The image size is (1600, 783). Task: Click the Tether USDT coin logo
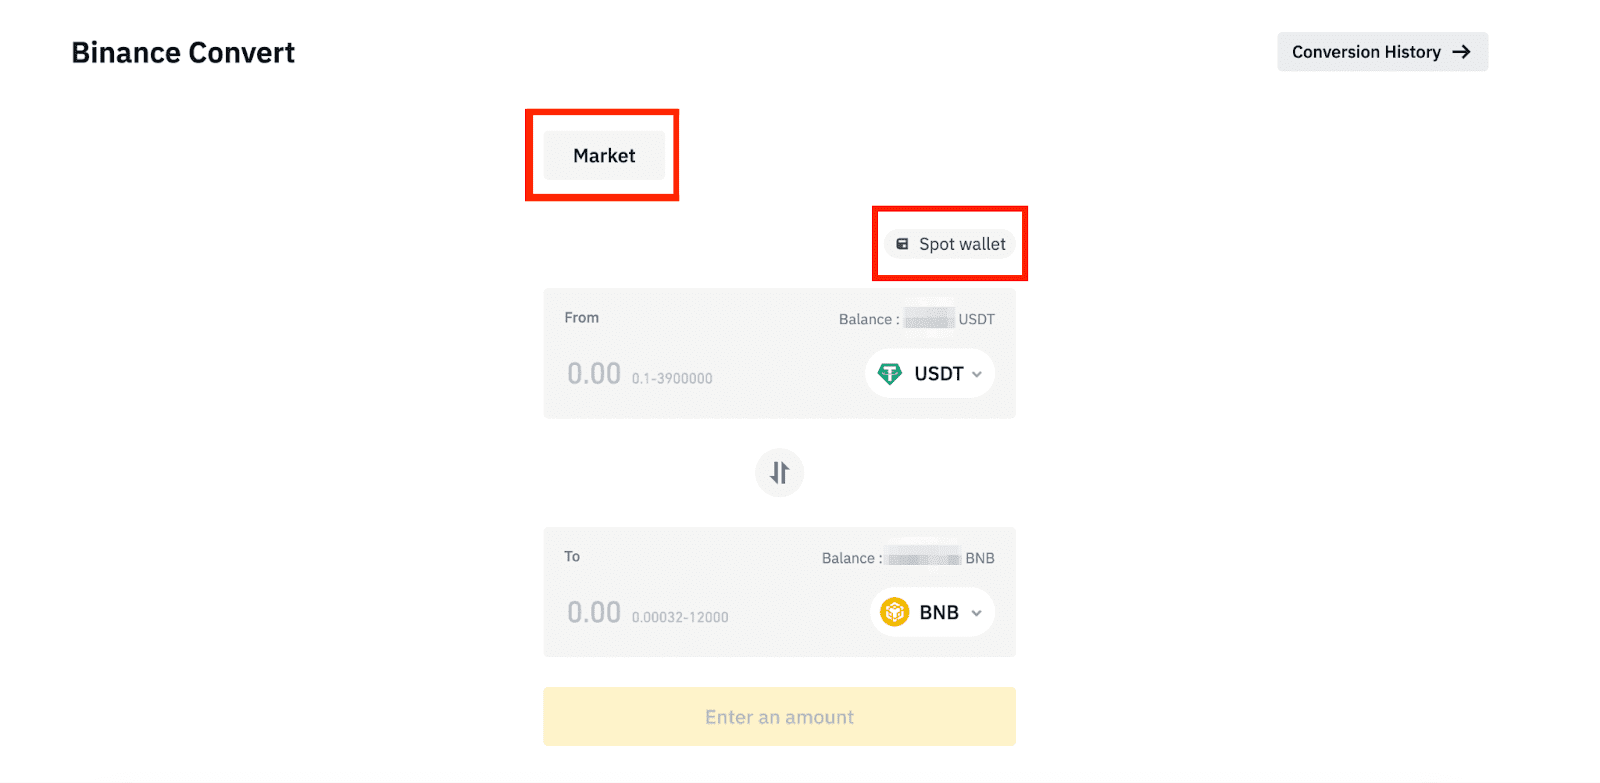point(889,374)
